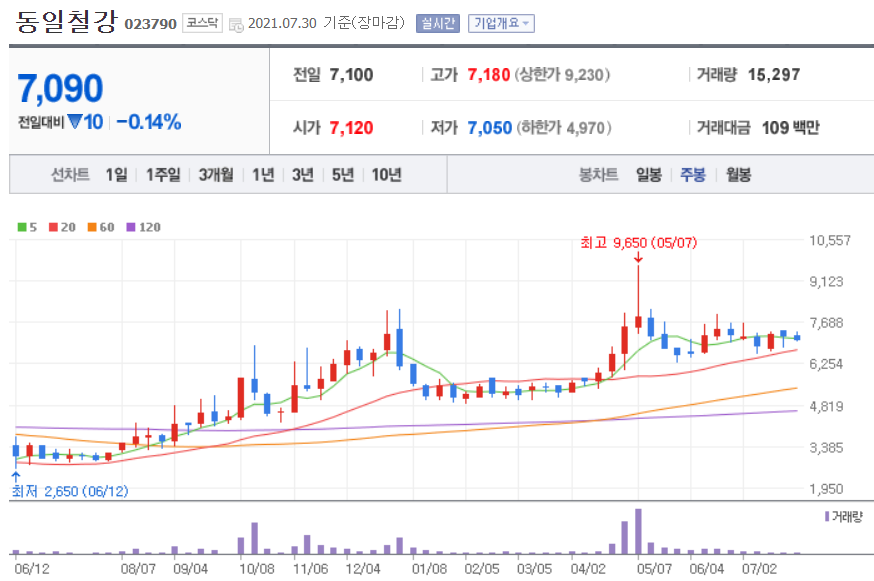Click the 코스닥 market badge
The width and height of the screenshot is (874, 581).
coord(202,23)
